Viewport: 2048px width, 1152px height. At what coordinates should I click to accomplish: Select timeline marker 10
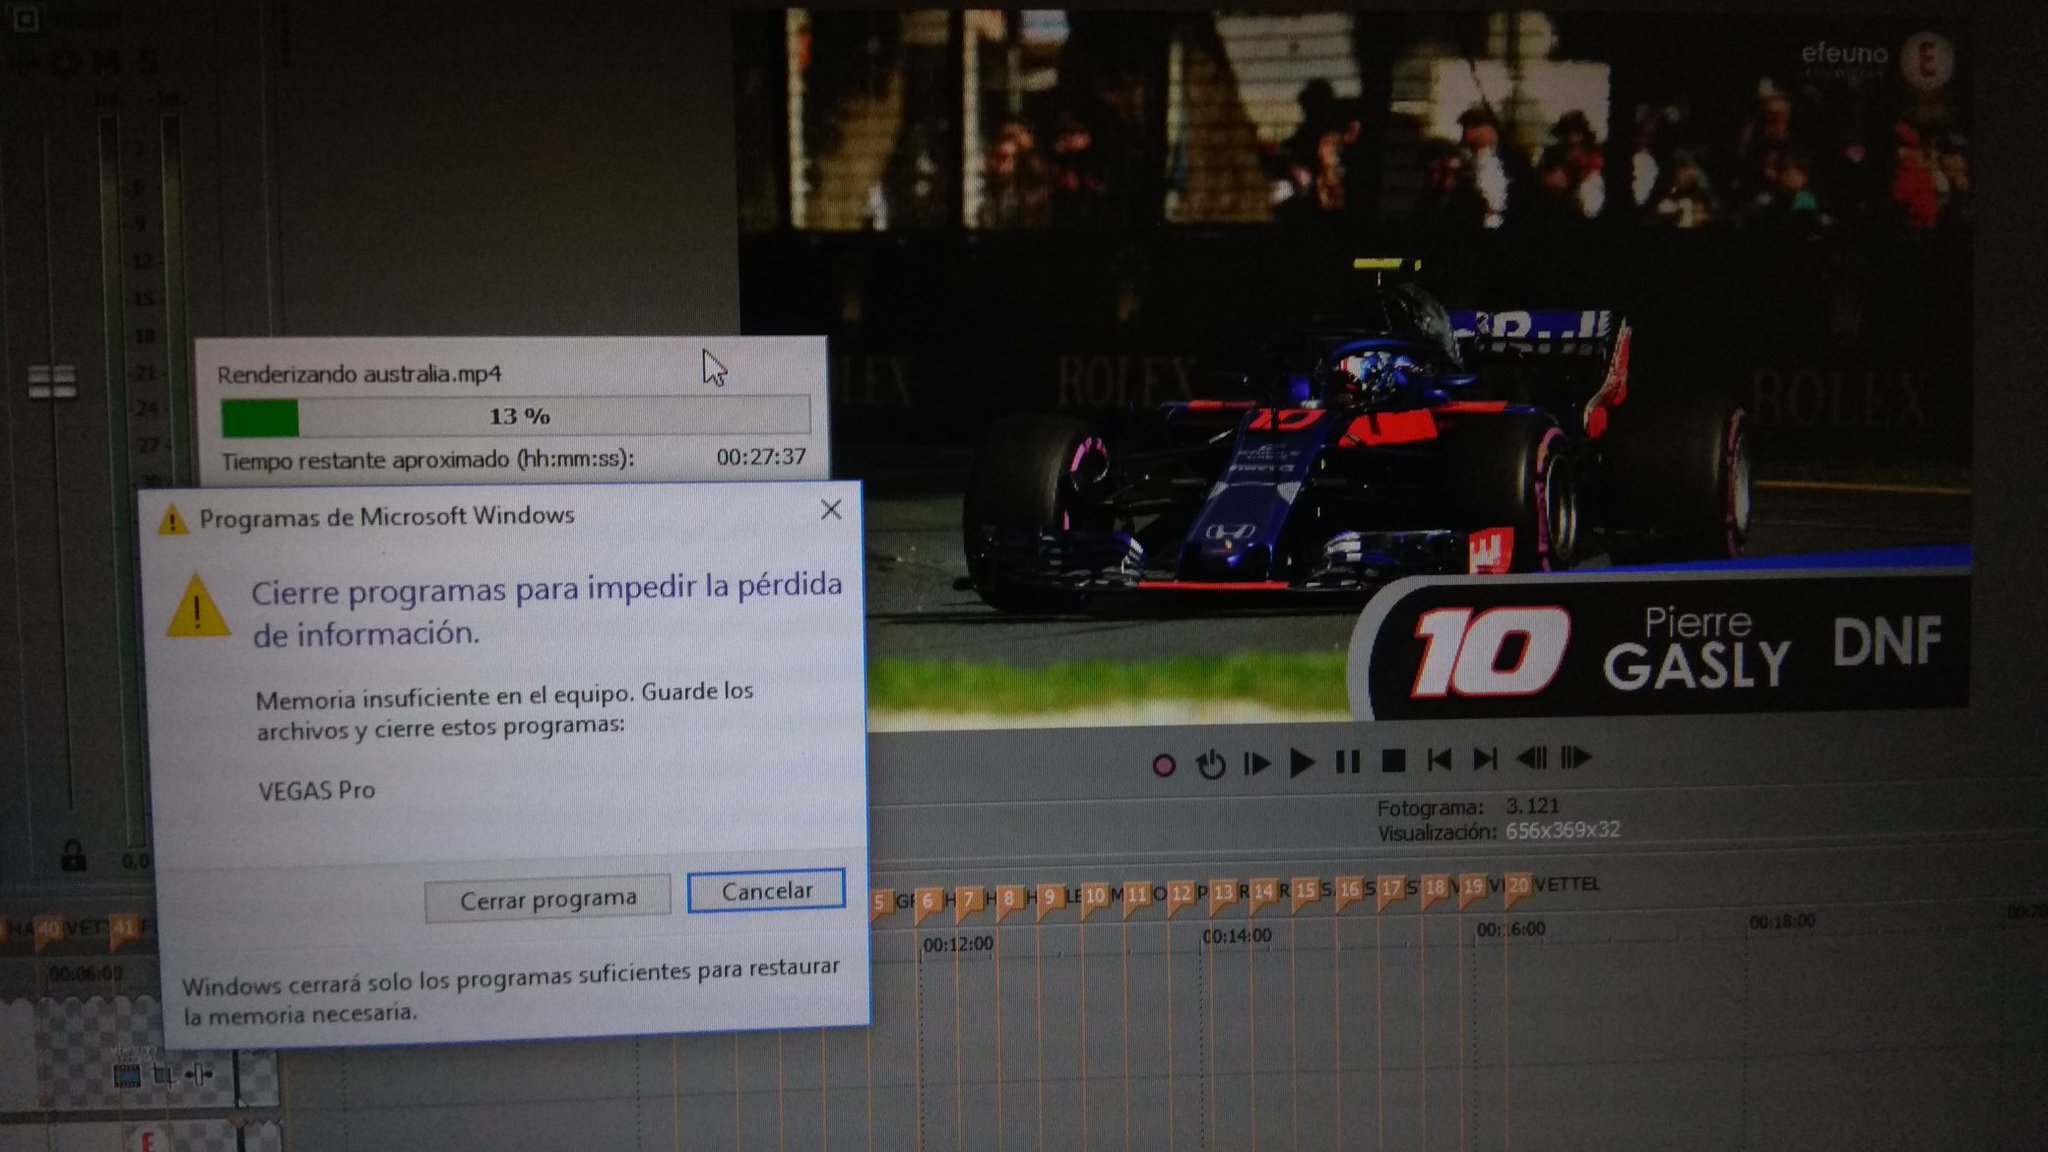[x=1096, y=896]
